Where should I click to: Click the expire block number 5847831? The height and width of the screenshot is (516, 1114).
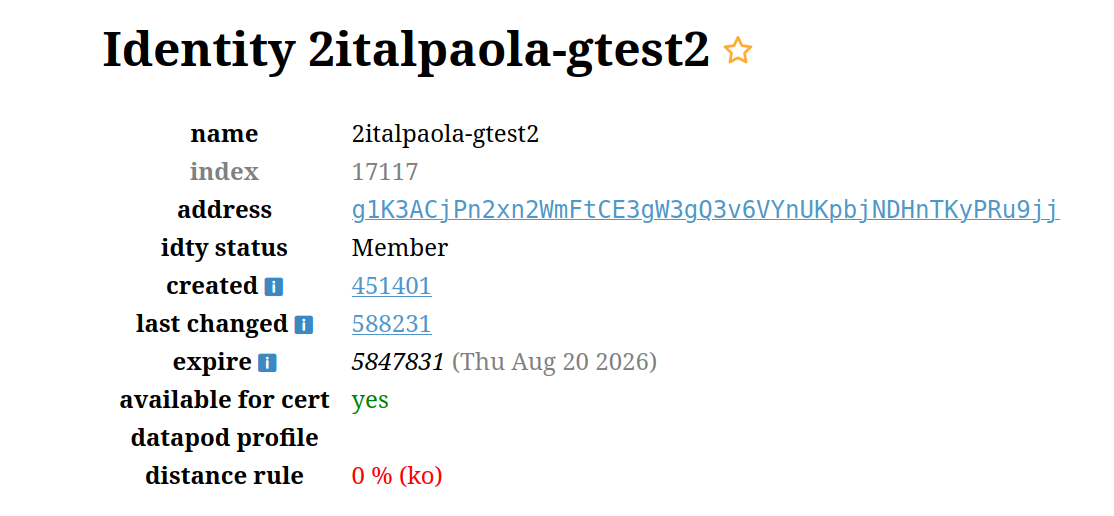tap(398, 362)
